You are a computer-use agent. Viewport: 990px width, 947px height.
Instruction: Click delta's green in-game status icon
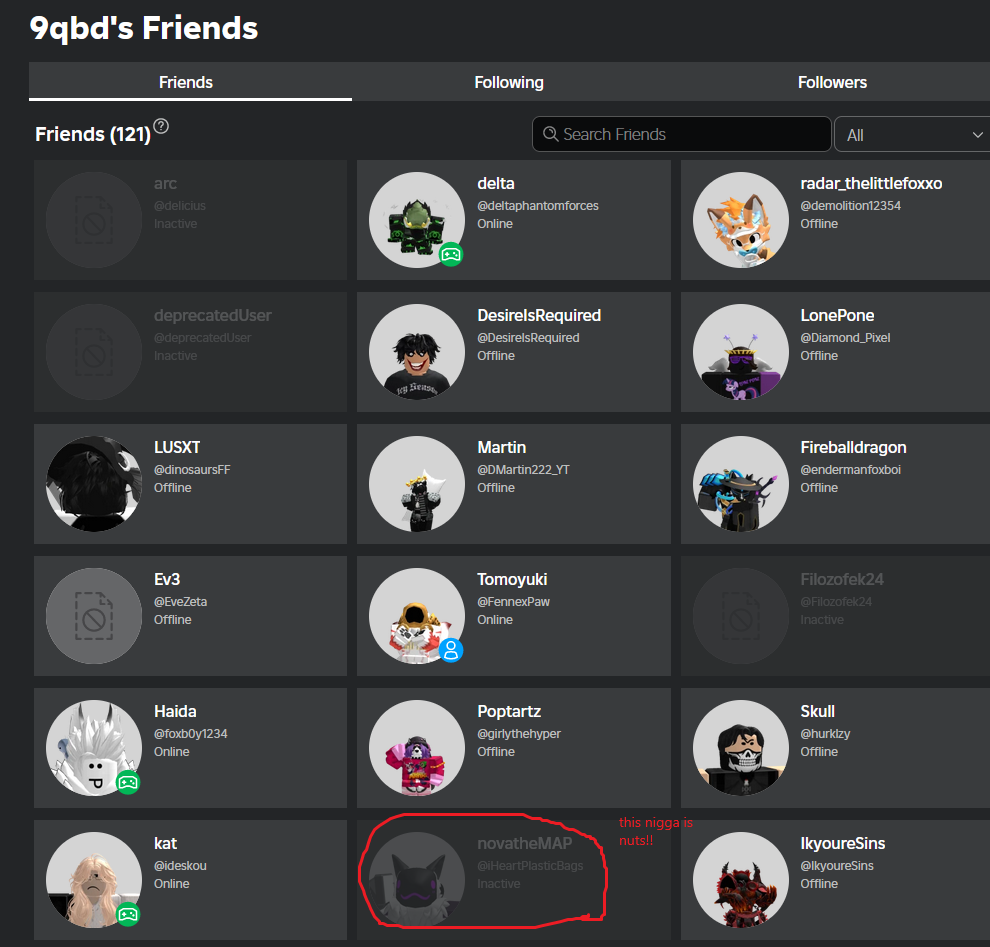tap(451, 254)
